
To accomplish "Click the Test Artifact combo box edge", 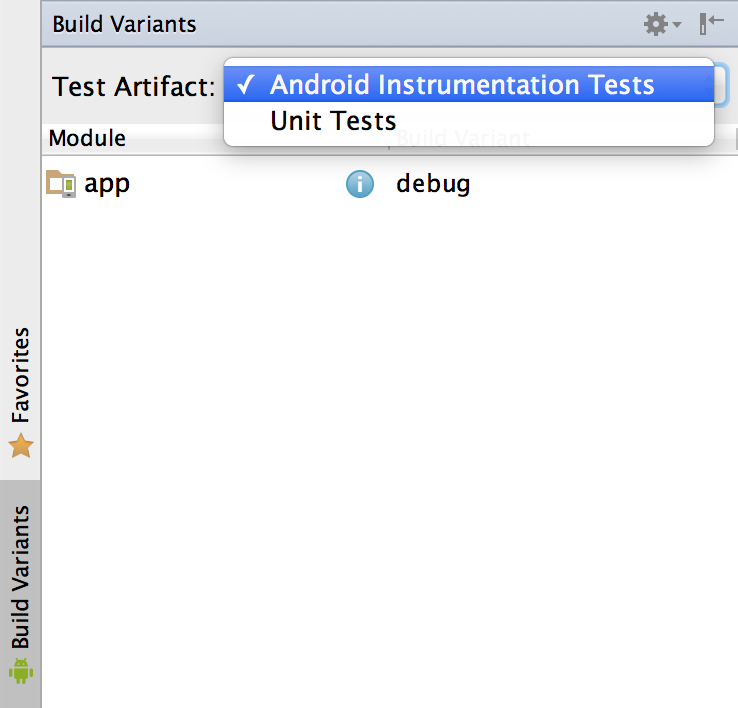I will tap(722, 86).
